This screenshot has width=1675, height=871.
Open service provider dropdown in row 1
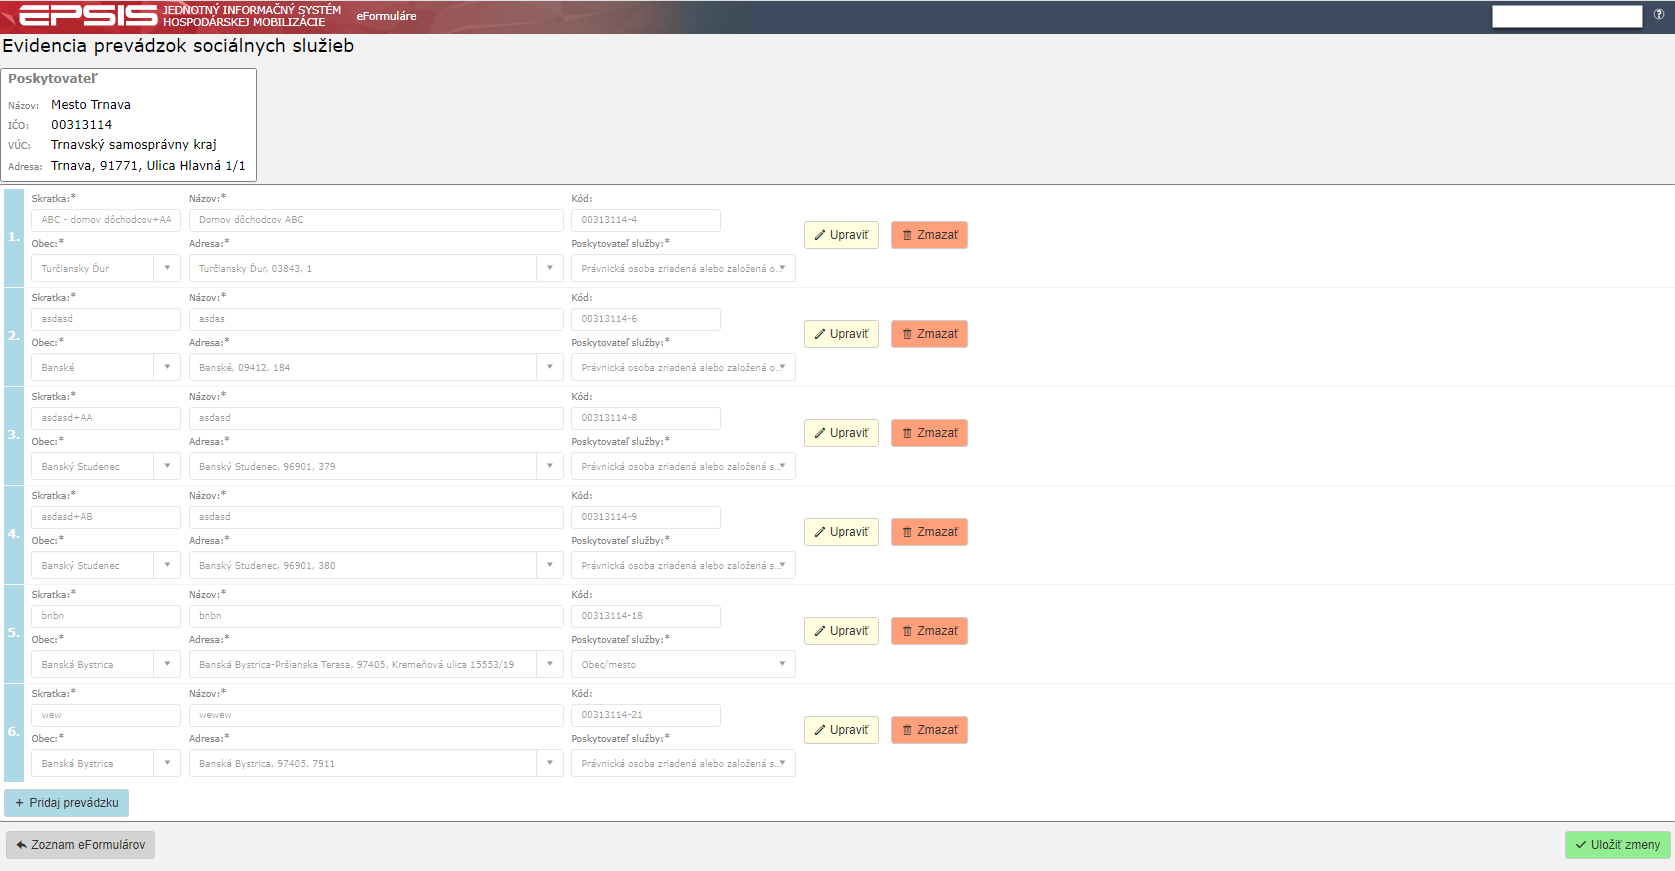[x=683, y=268]
